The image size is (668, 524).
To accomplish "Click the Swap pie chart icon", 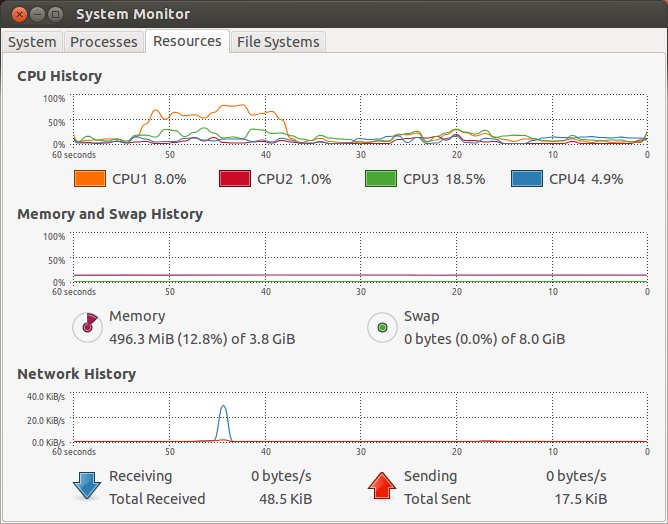I will click(x=382, y=327).
